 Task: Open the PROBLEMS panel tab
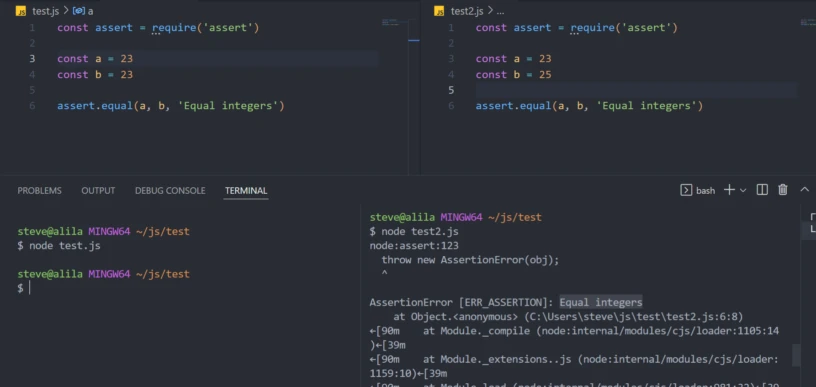40,191
